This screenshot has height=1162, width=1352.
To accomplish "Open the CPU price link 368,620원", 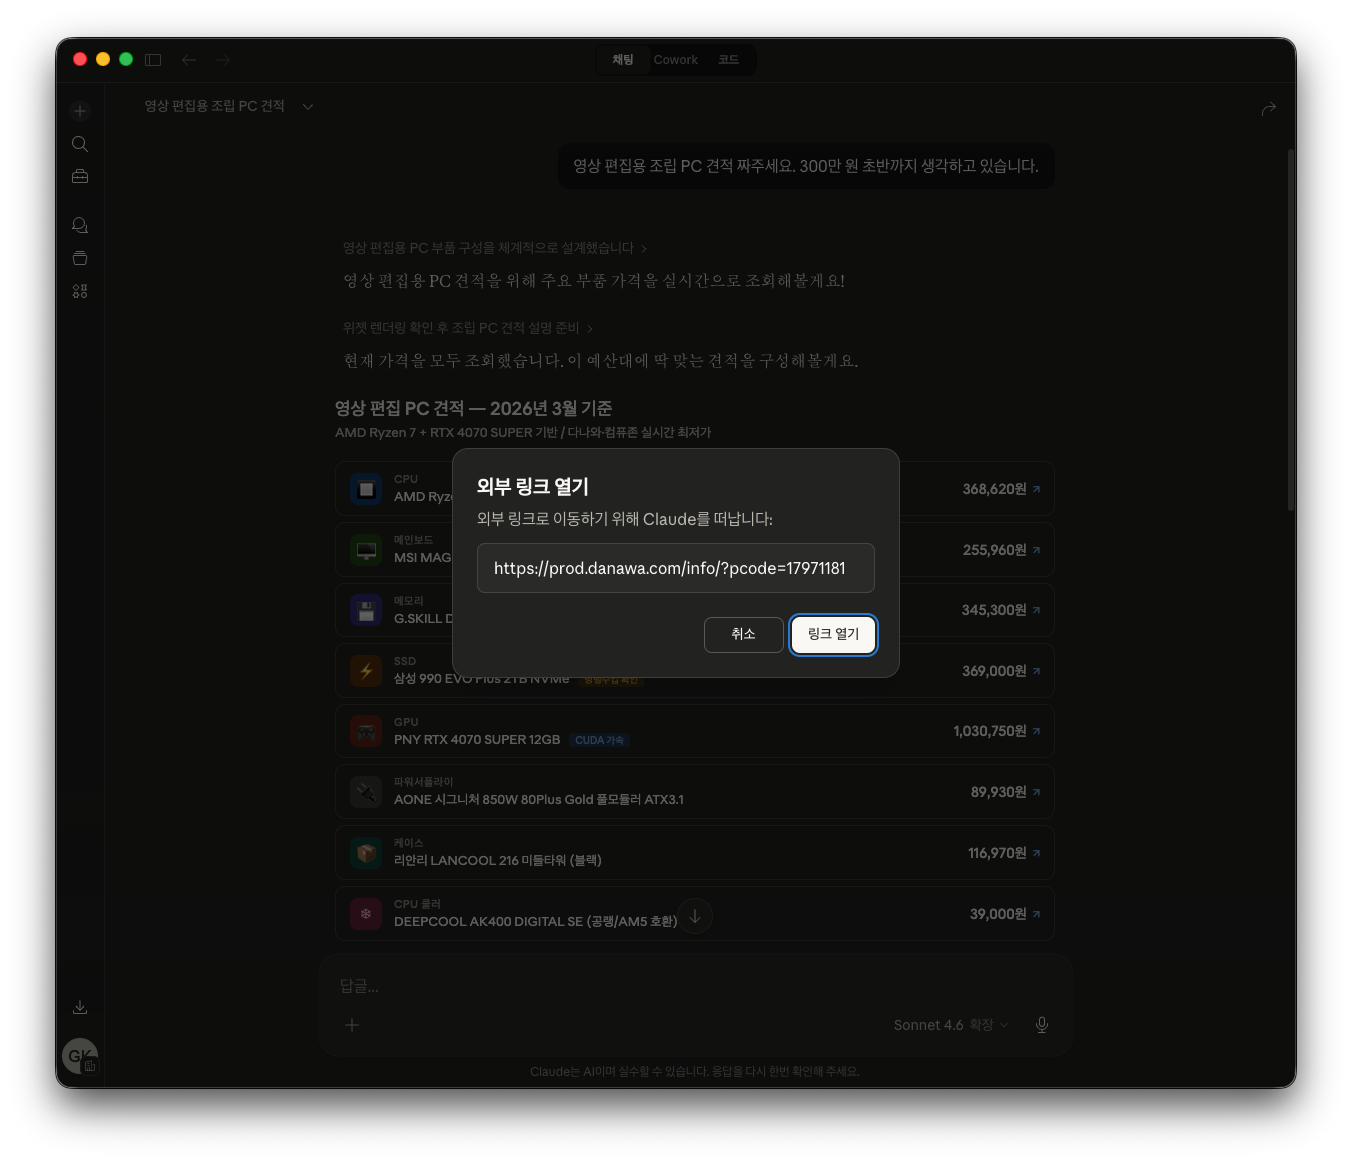I will coord(1001,489).
